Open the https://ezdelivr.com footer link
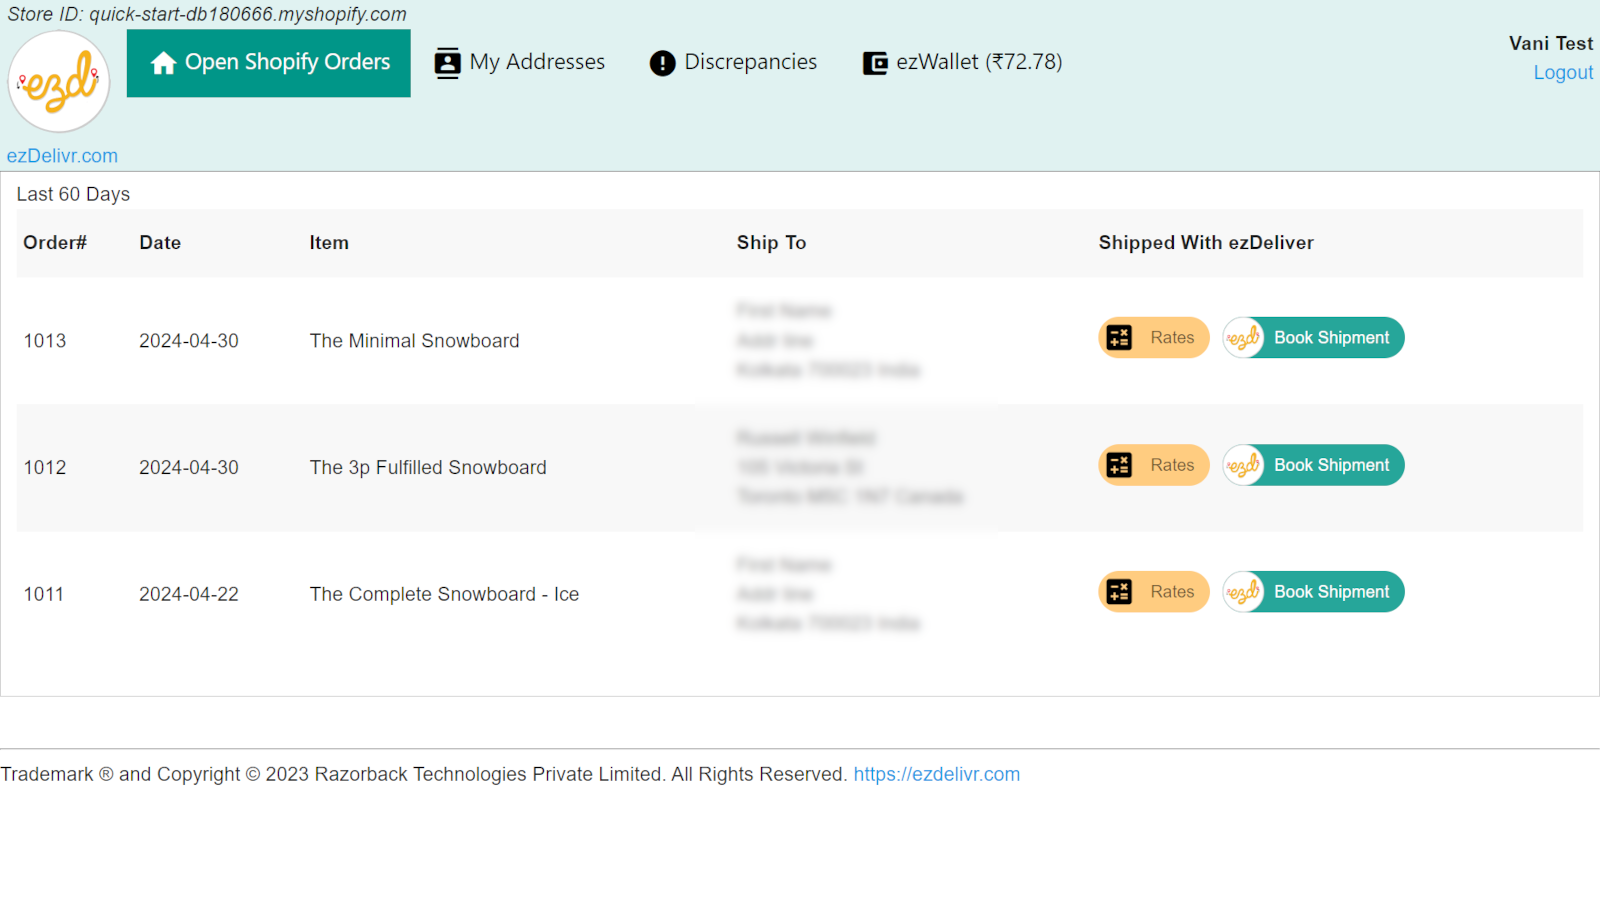This screenshot has height=900, width=1600. pyautogui.click(x=936, y=774)
